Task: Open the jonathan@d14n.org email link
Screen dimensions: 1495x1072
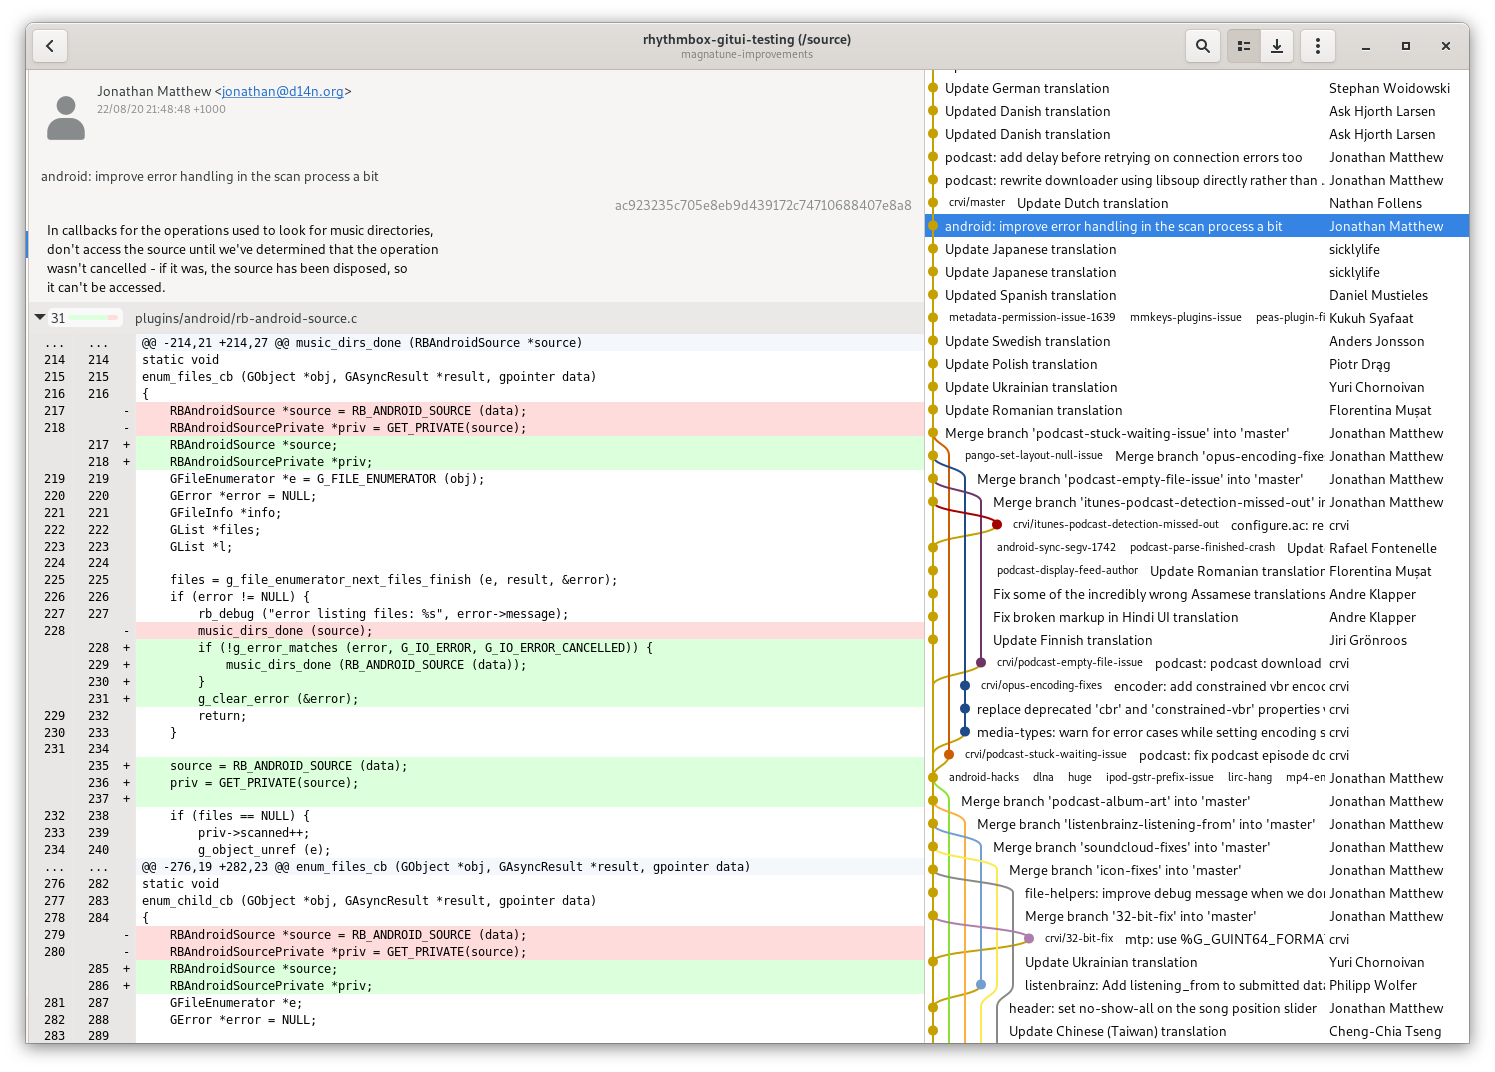Action: pyautogui.click(x=281, y=91)
